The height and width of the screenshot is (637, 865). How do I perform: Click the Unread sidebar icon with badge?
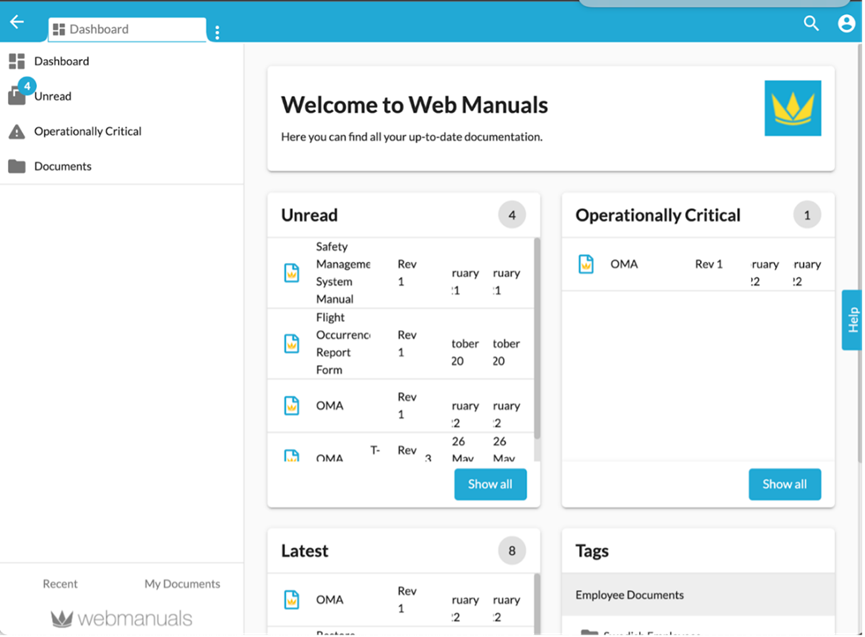(x=20, y=92)
